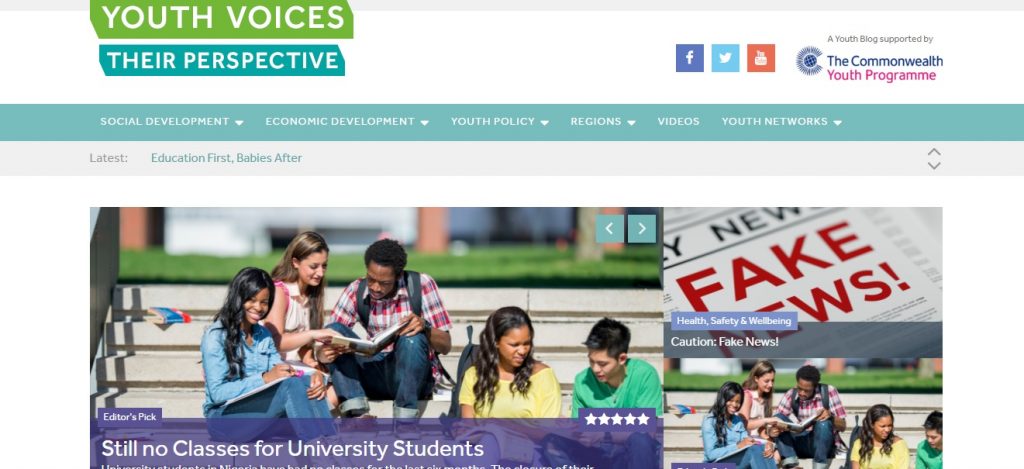Open the Videos menu item
The height and width of the screenshot is (469, 1024).
(x=679, y=121)
